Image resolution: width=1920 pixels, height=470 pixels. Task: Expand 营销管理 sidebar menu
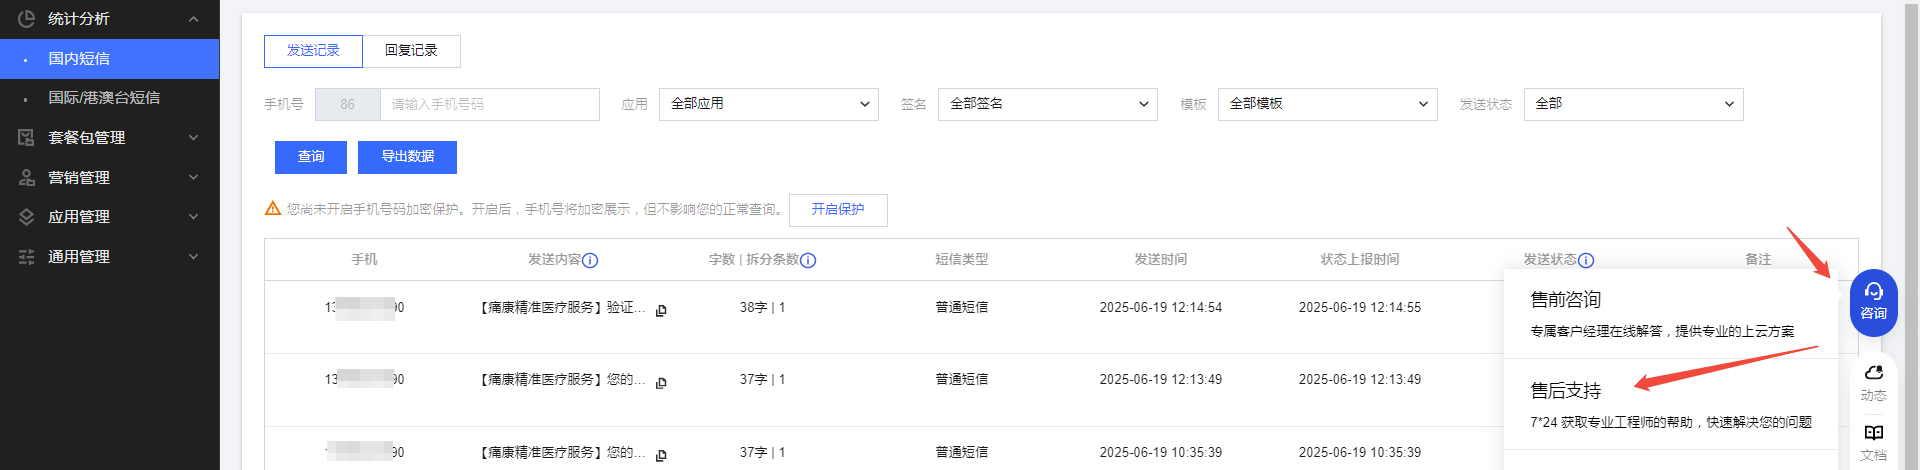109,178
